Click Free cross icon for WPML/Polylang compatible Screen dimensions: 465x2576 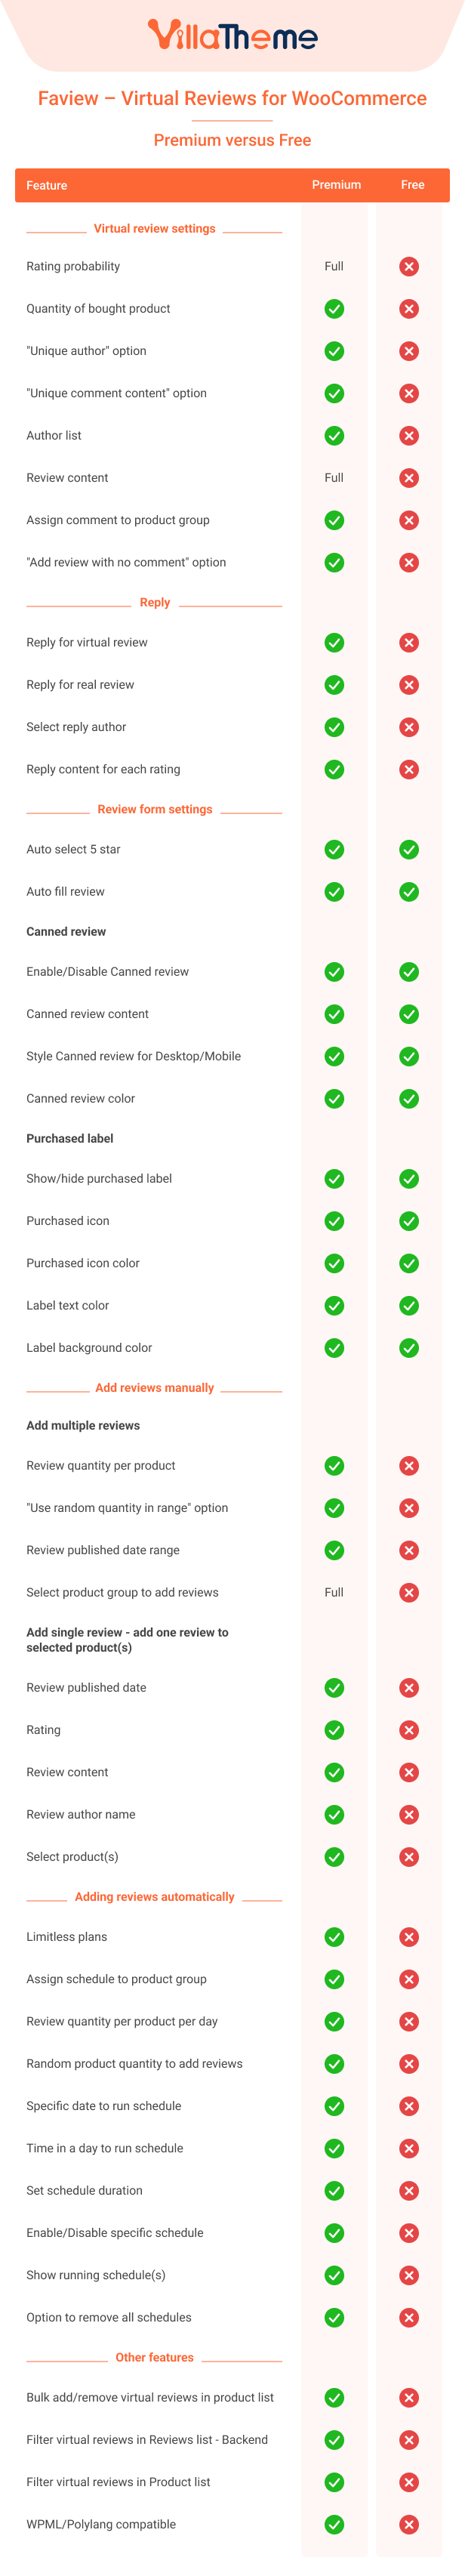coord(409,2524)
